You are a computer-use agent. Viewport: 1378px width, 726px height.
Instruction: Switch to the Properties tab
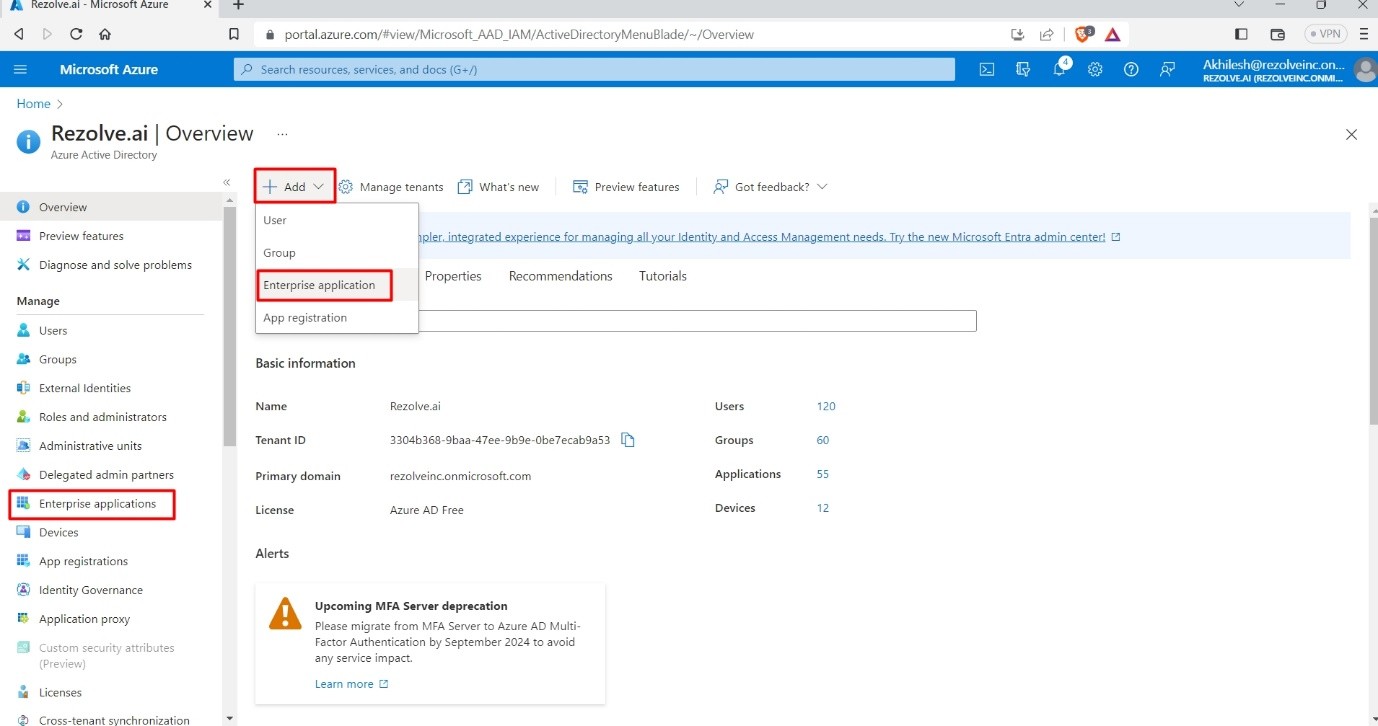453,276
